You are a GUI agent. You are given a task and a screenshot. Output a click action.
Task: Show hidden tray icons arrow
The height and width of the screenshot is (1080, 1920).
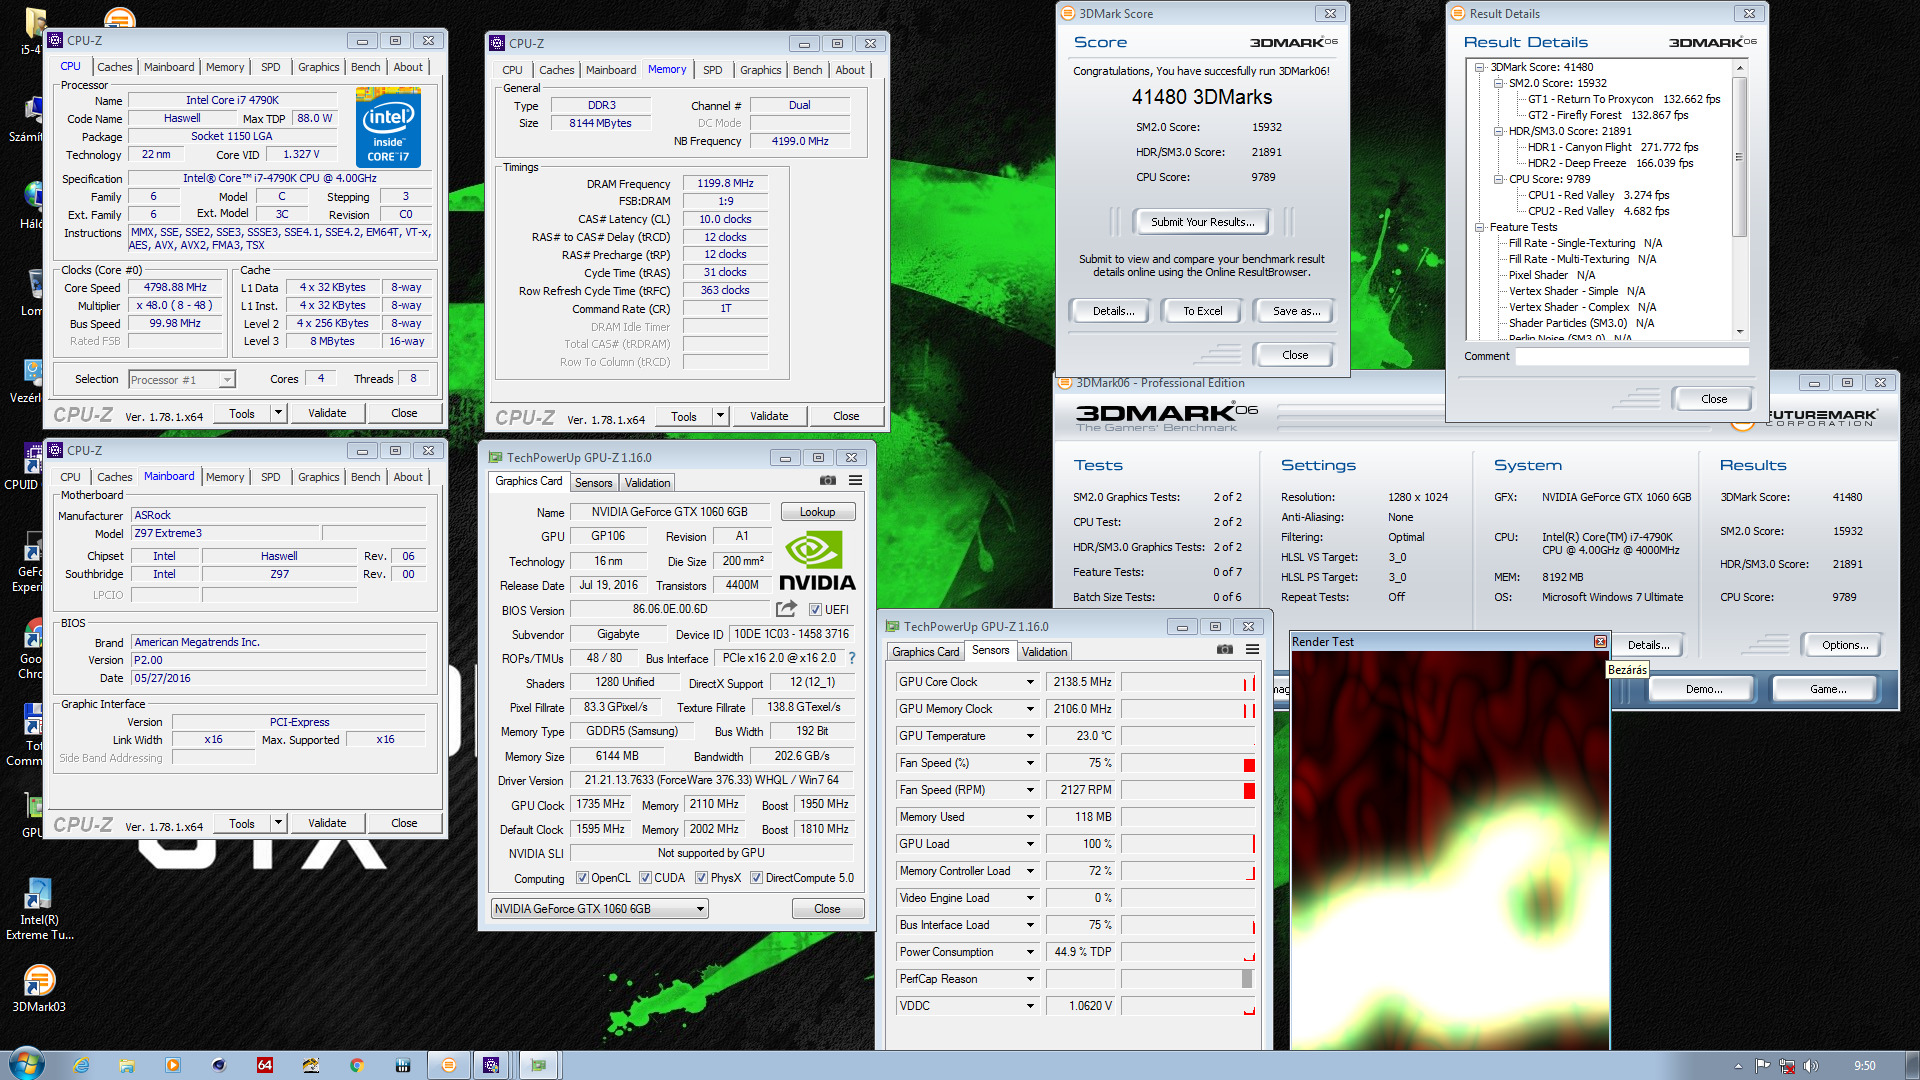(x=1738, y=1066)
